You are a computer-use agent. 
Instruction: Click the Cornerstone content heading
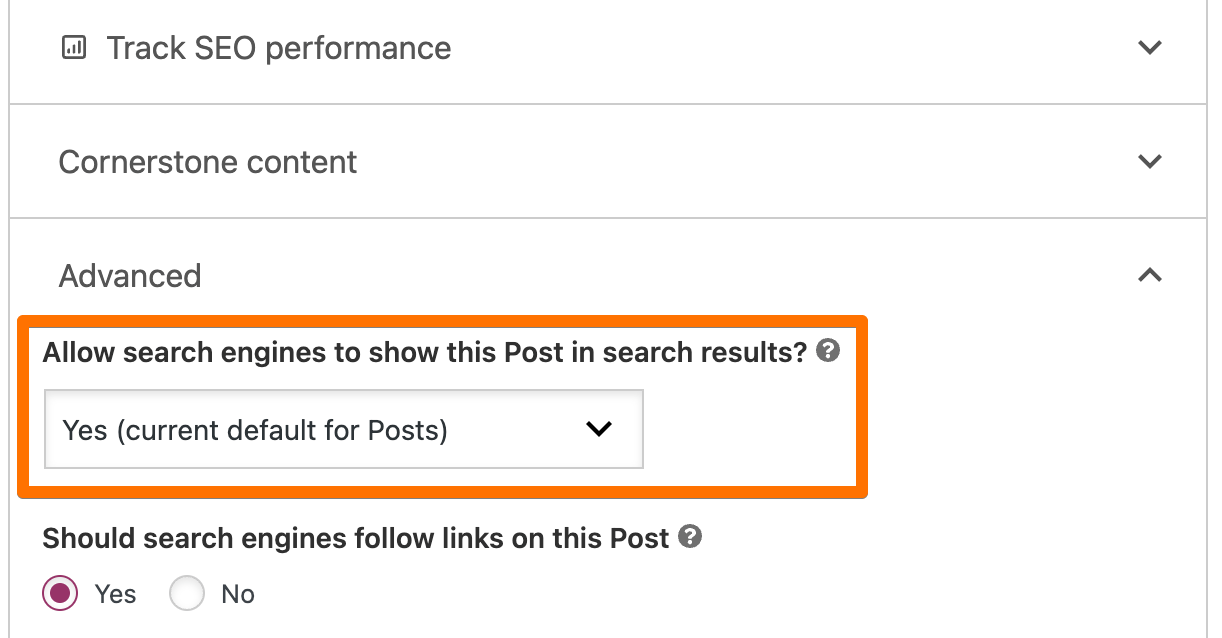click(208, 162)
